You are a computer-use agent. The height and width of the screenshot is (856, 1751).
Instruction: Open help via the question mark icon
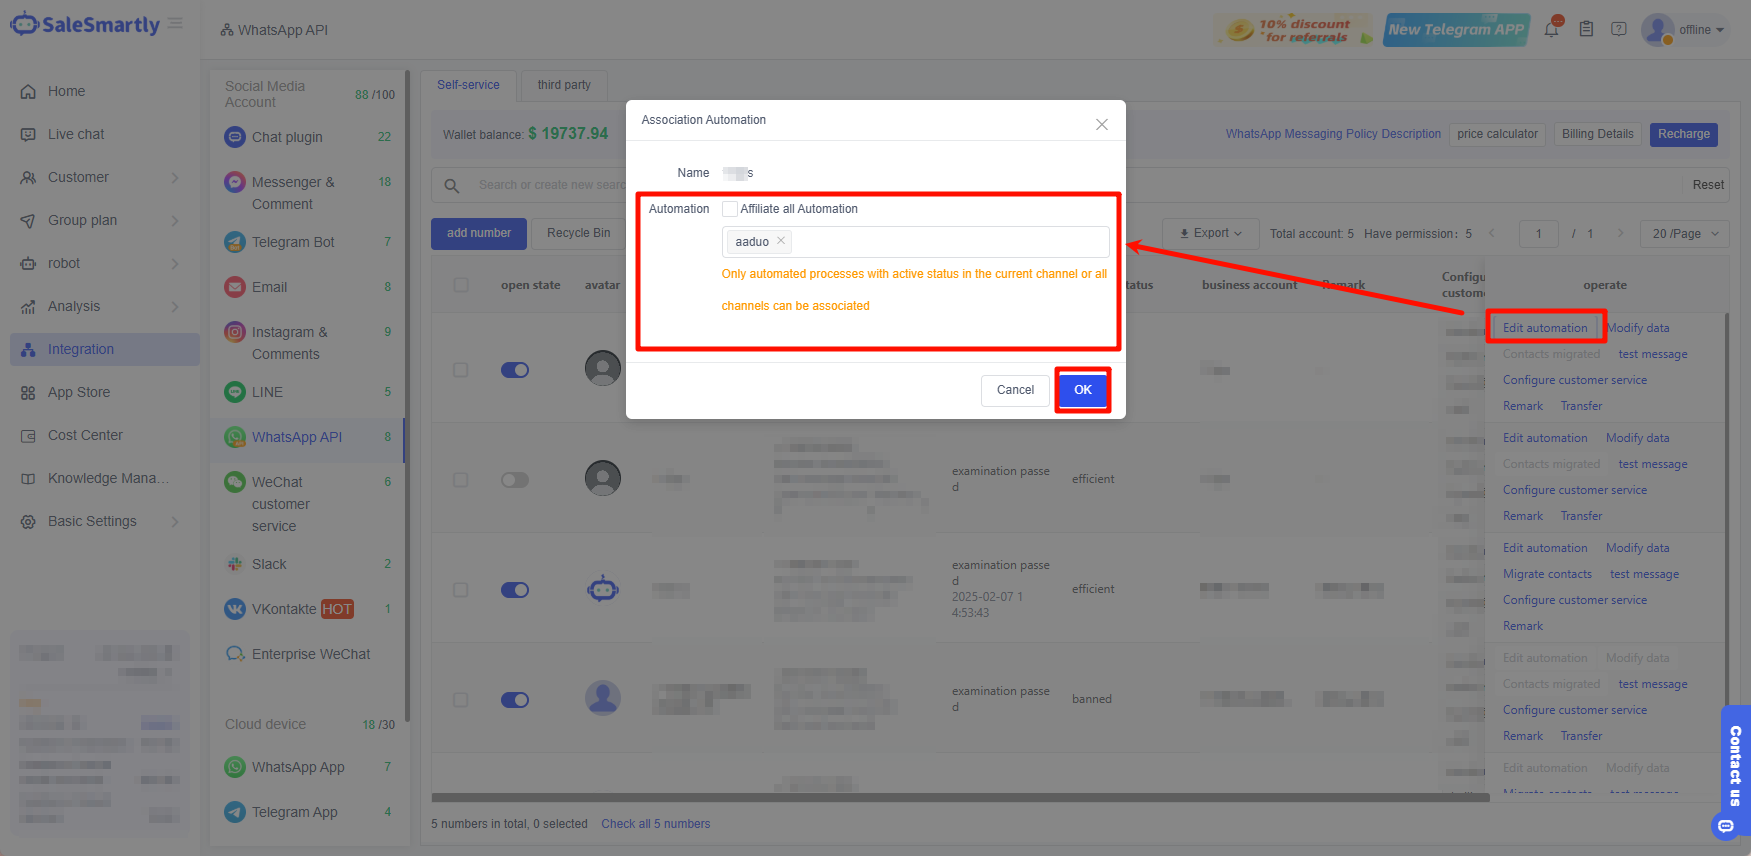[x=1619, y=29]
